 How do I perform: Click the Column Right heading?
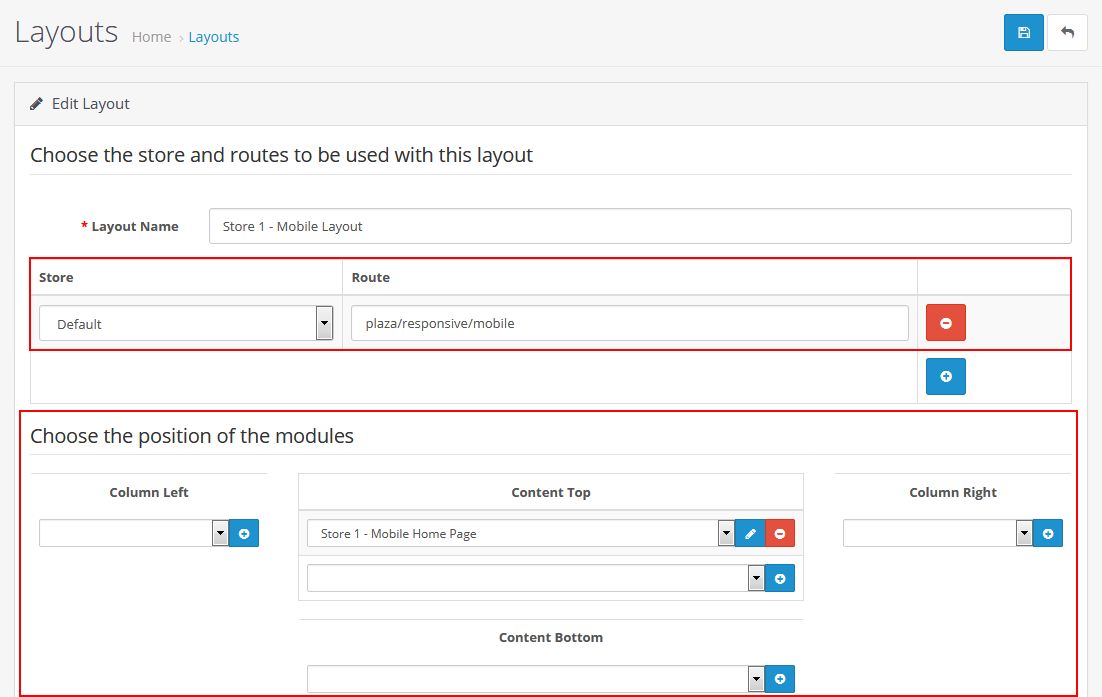pos(953,493)
